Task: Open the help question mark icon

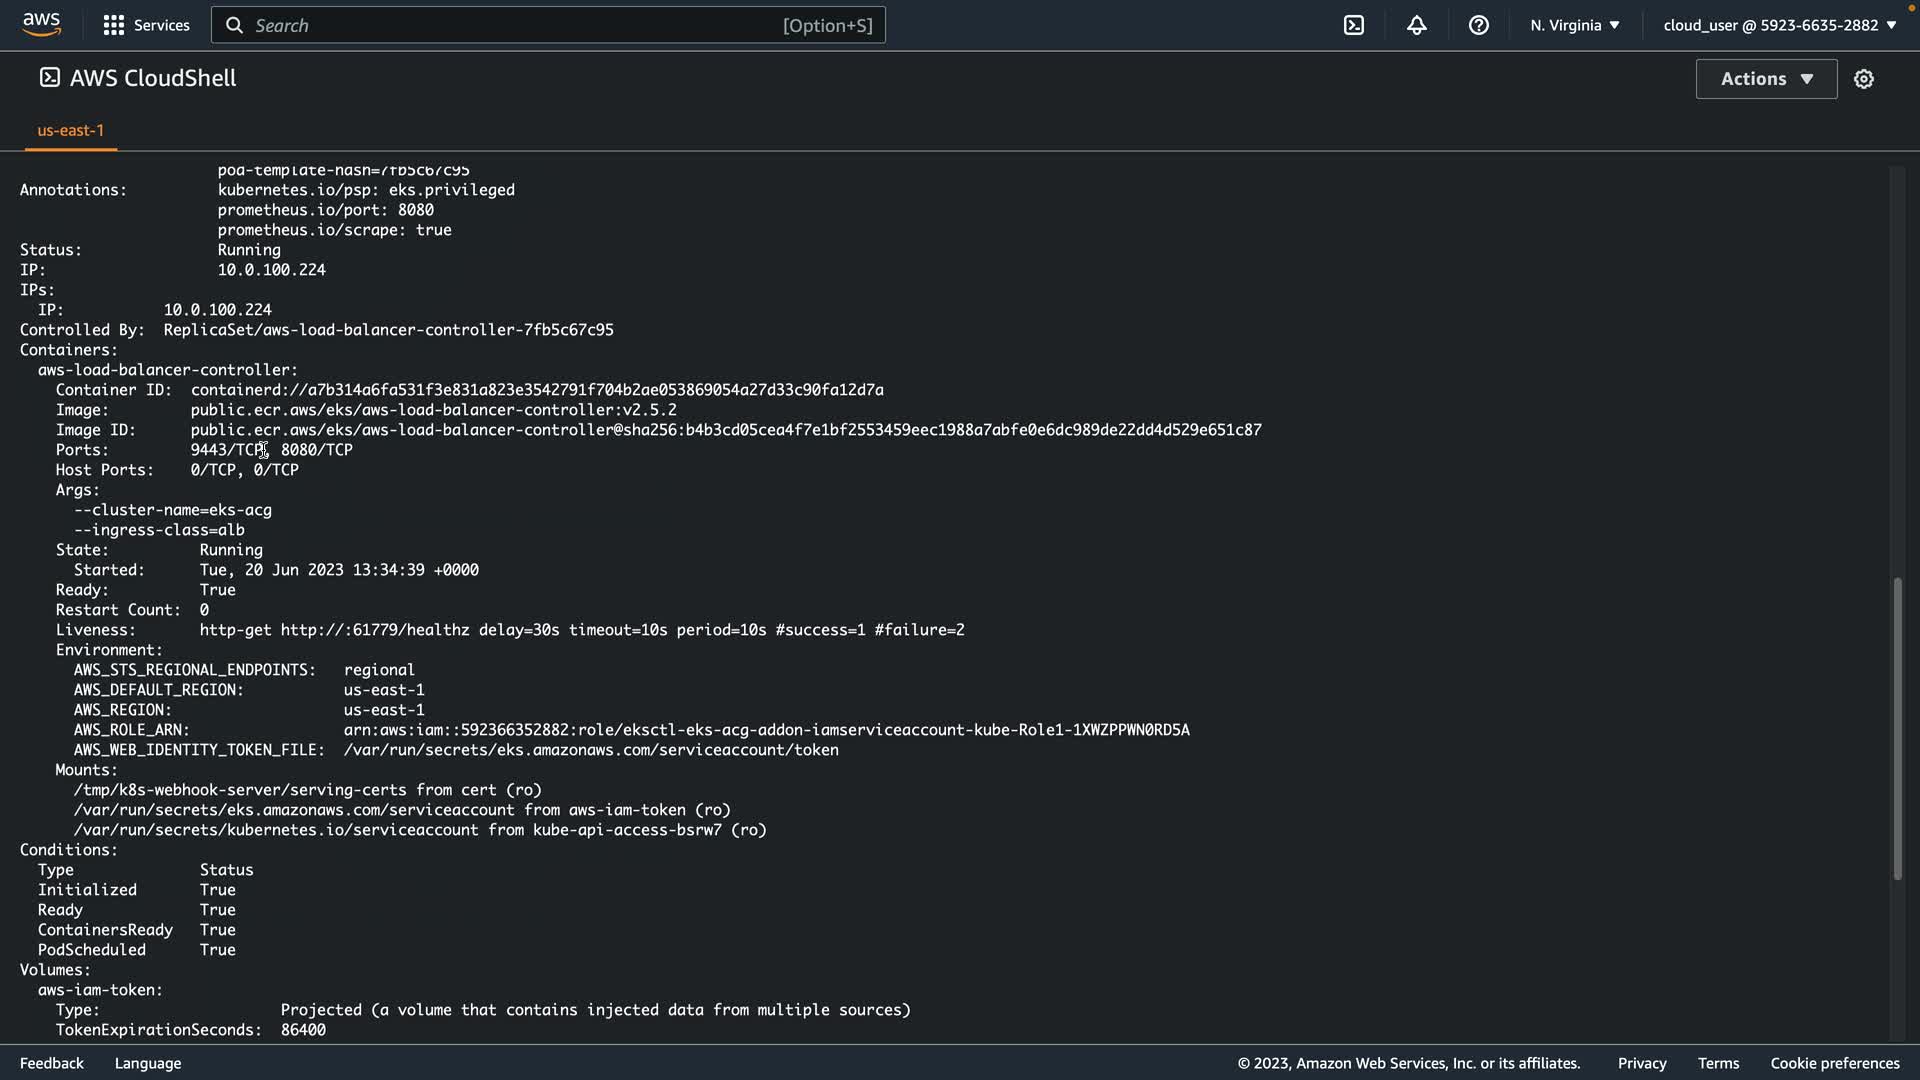Action: [x=1478, y=25]
